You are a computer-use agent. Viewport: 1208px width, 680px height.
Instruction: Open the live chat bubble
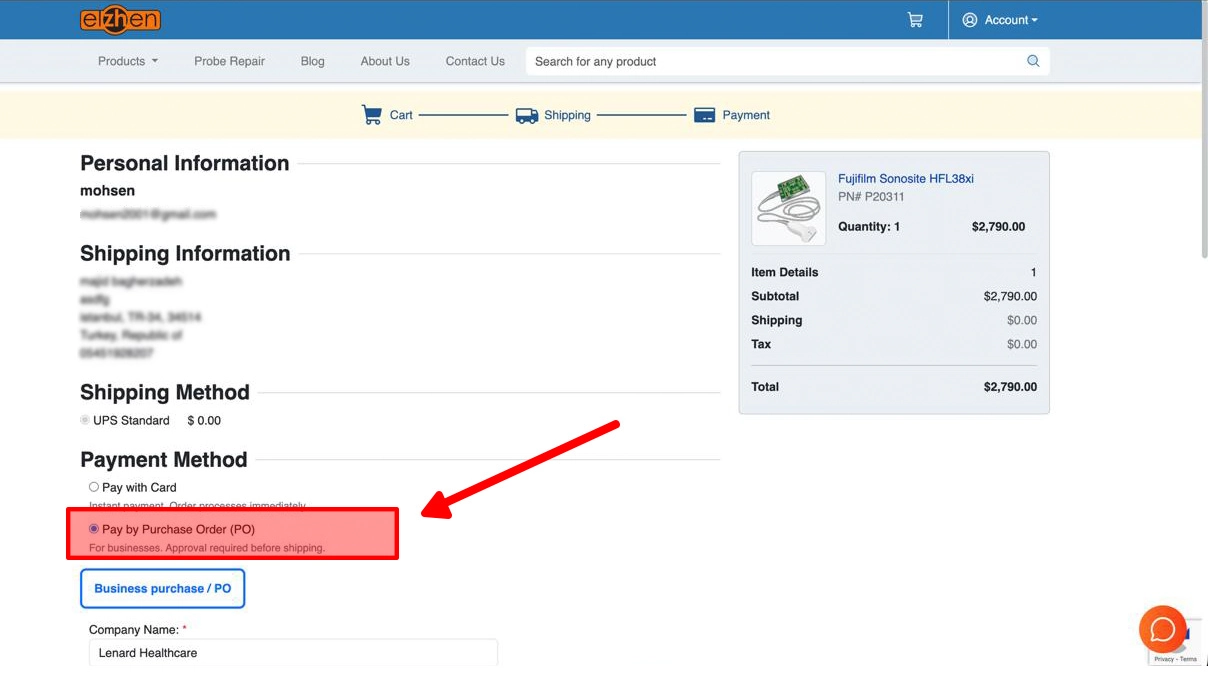point(1163,629)
